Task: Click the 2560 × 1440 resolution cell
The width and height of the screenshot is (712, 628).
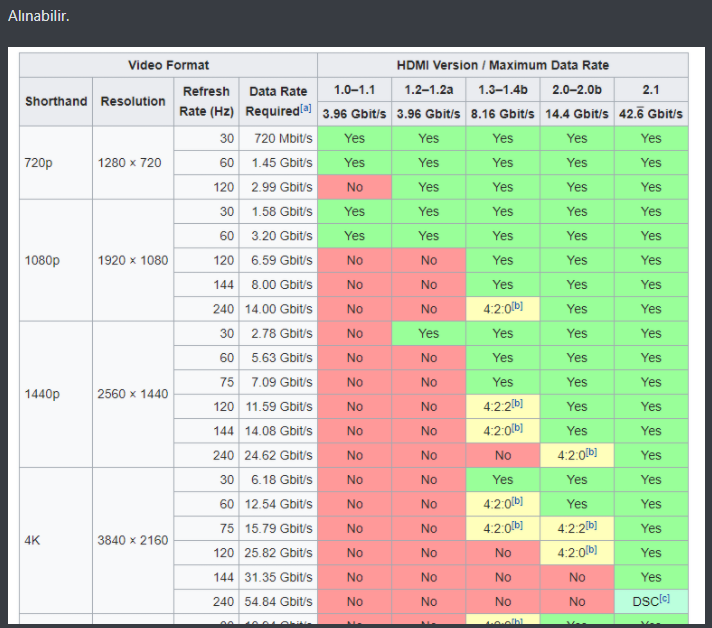Action: point(133,394)
